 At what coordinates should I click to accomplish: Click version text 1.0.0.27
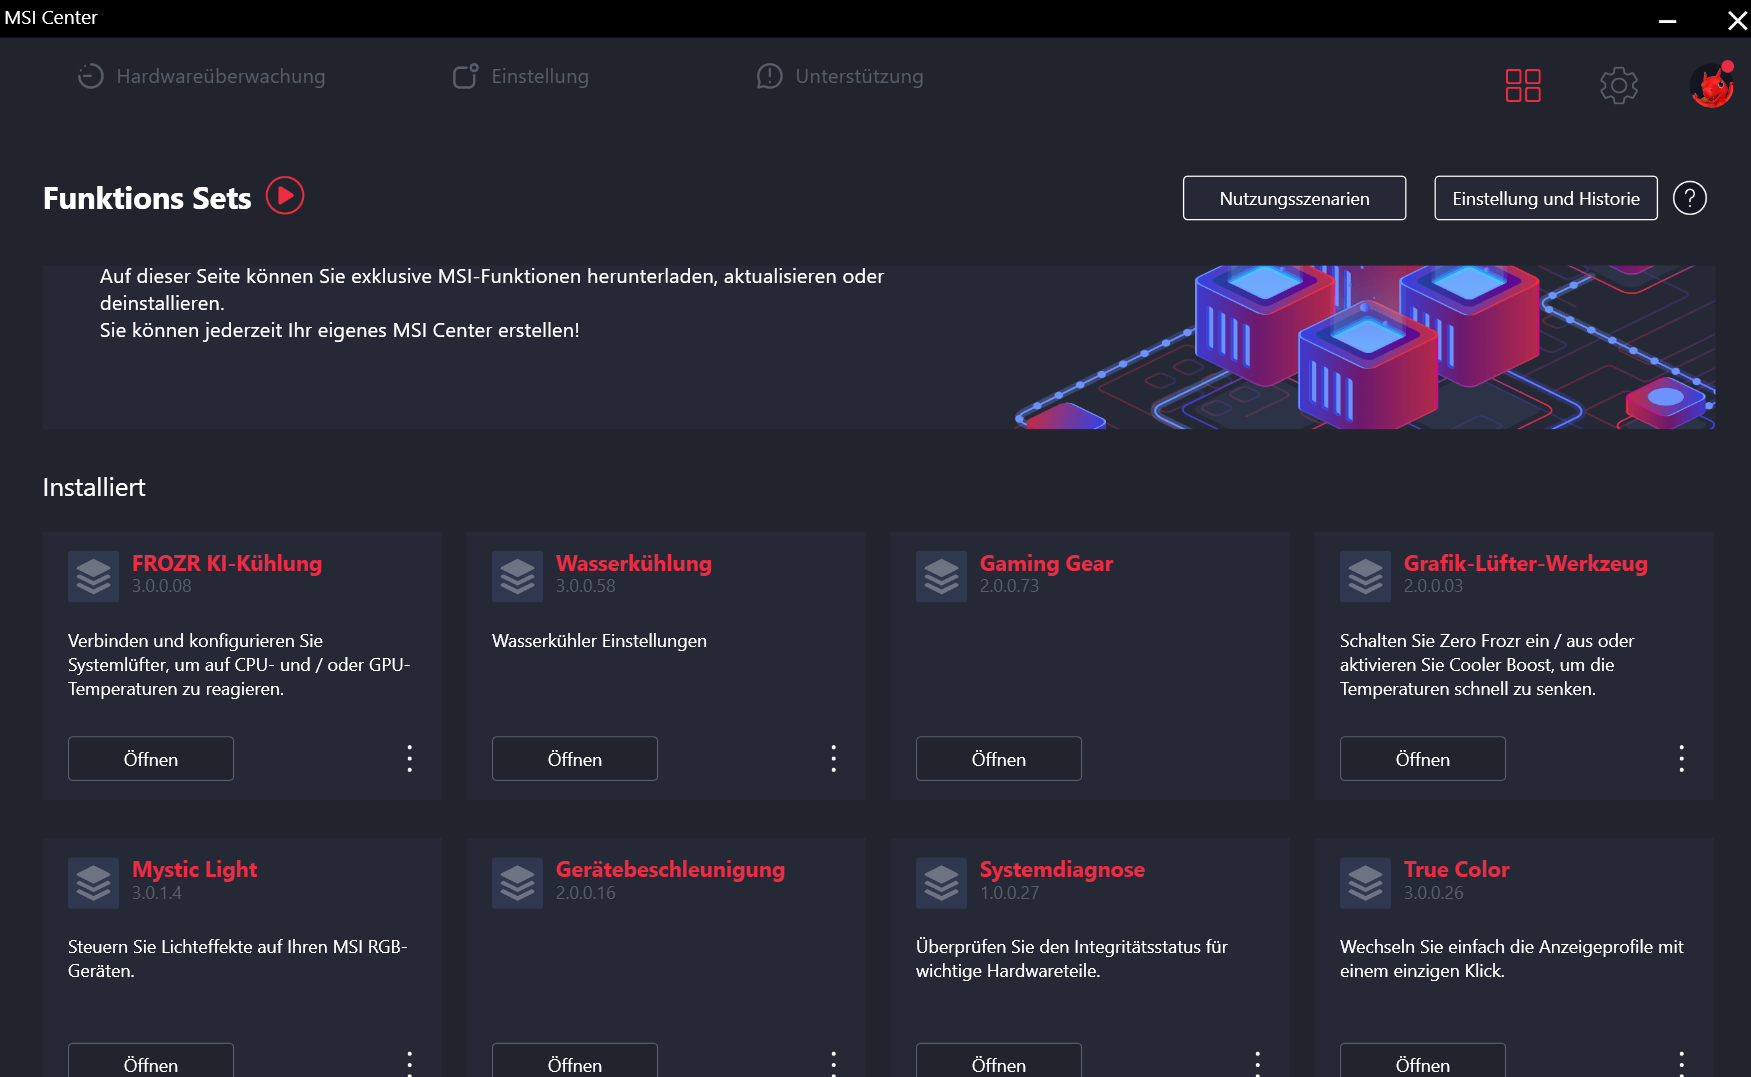click(x=1010, y=893)
